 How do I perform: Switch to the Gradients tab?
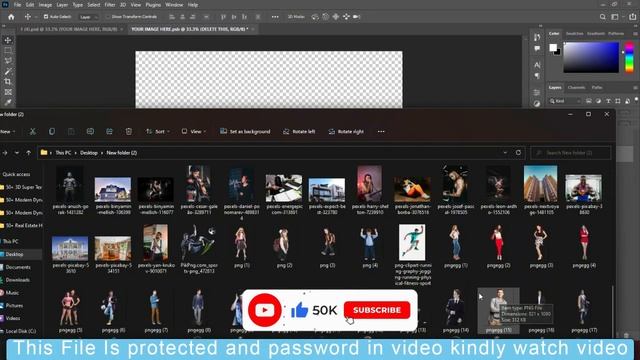point(596,33)
